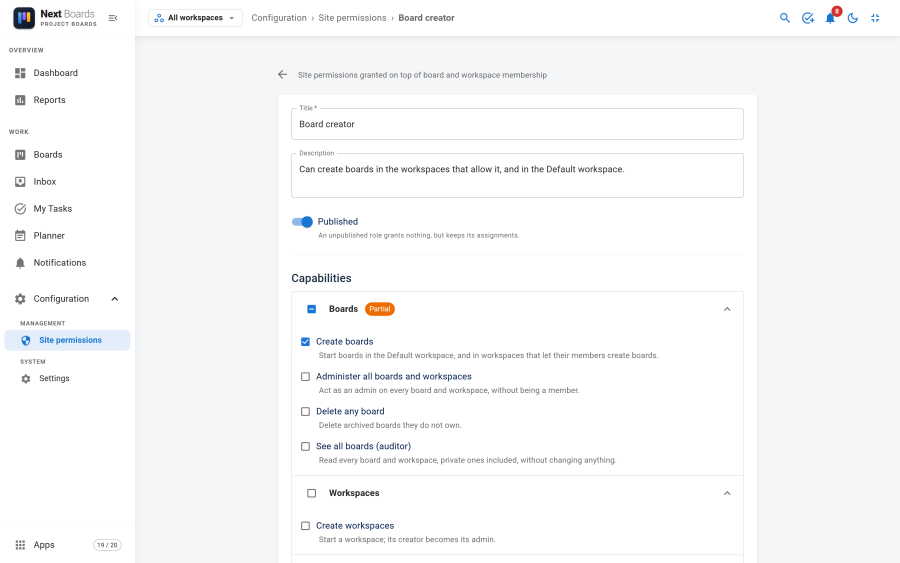This screenshot has height=563, width=900.
Task: Check Create workspaces capability
Action: click(305, 526)
